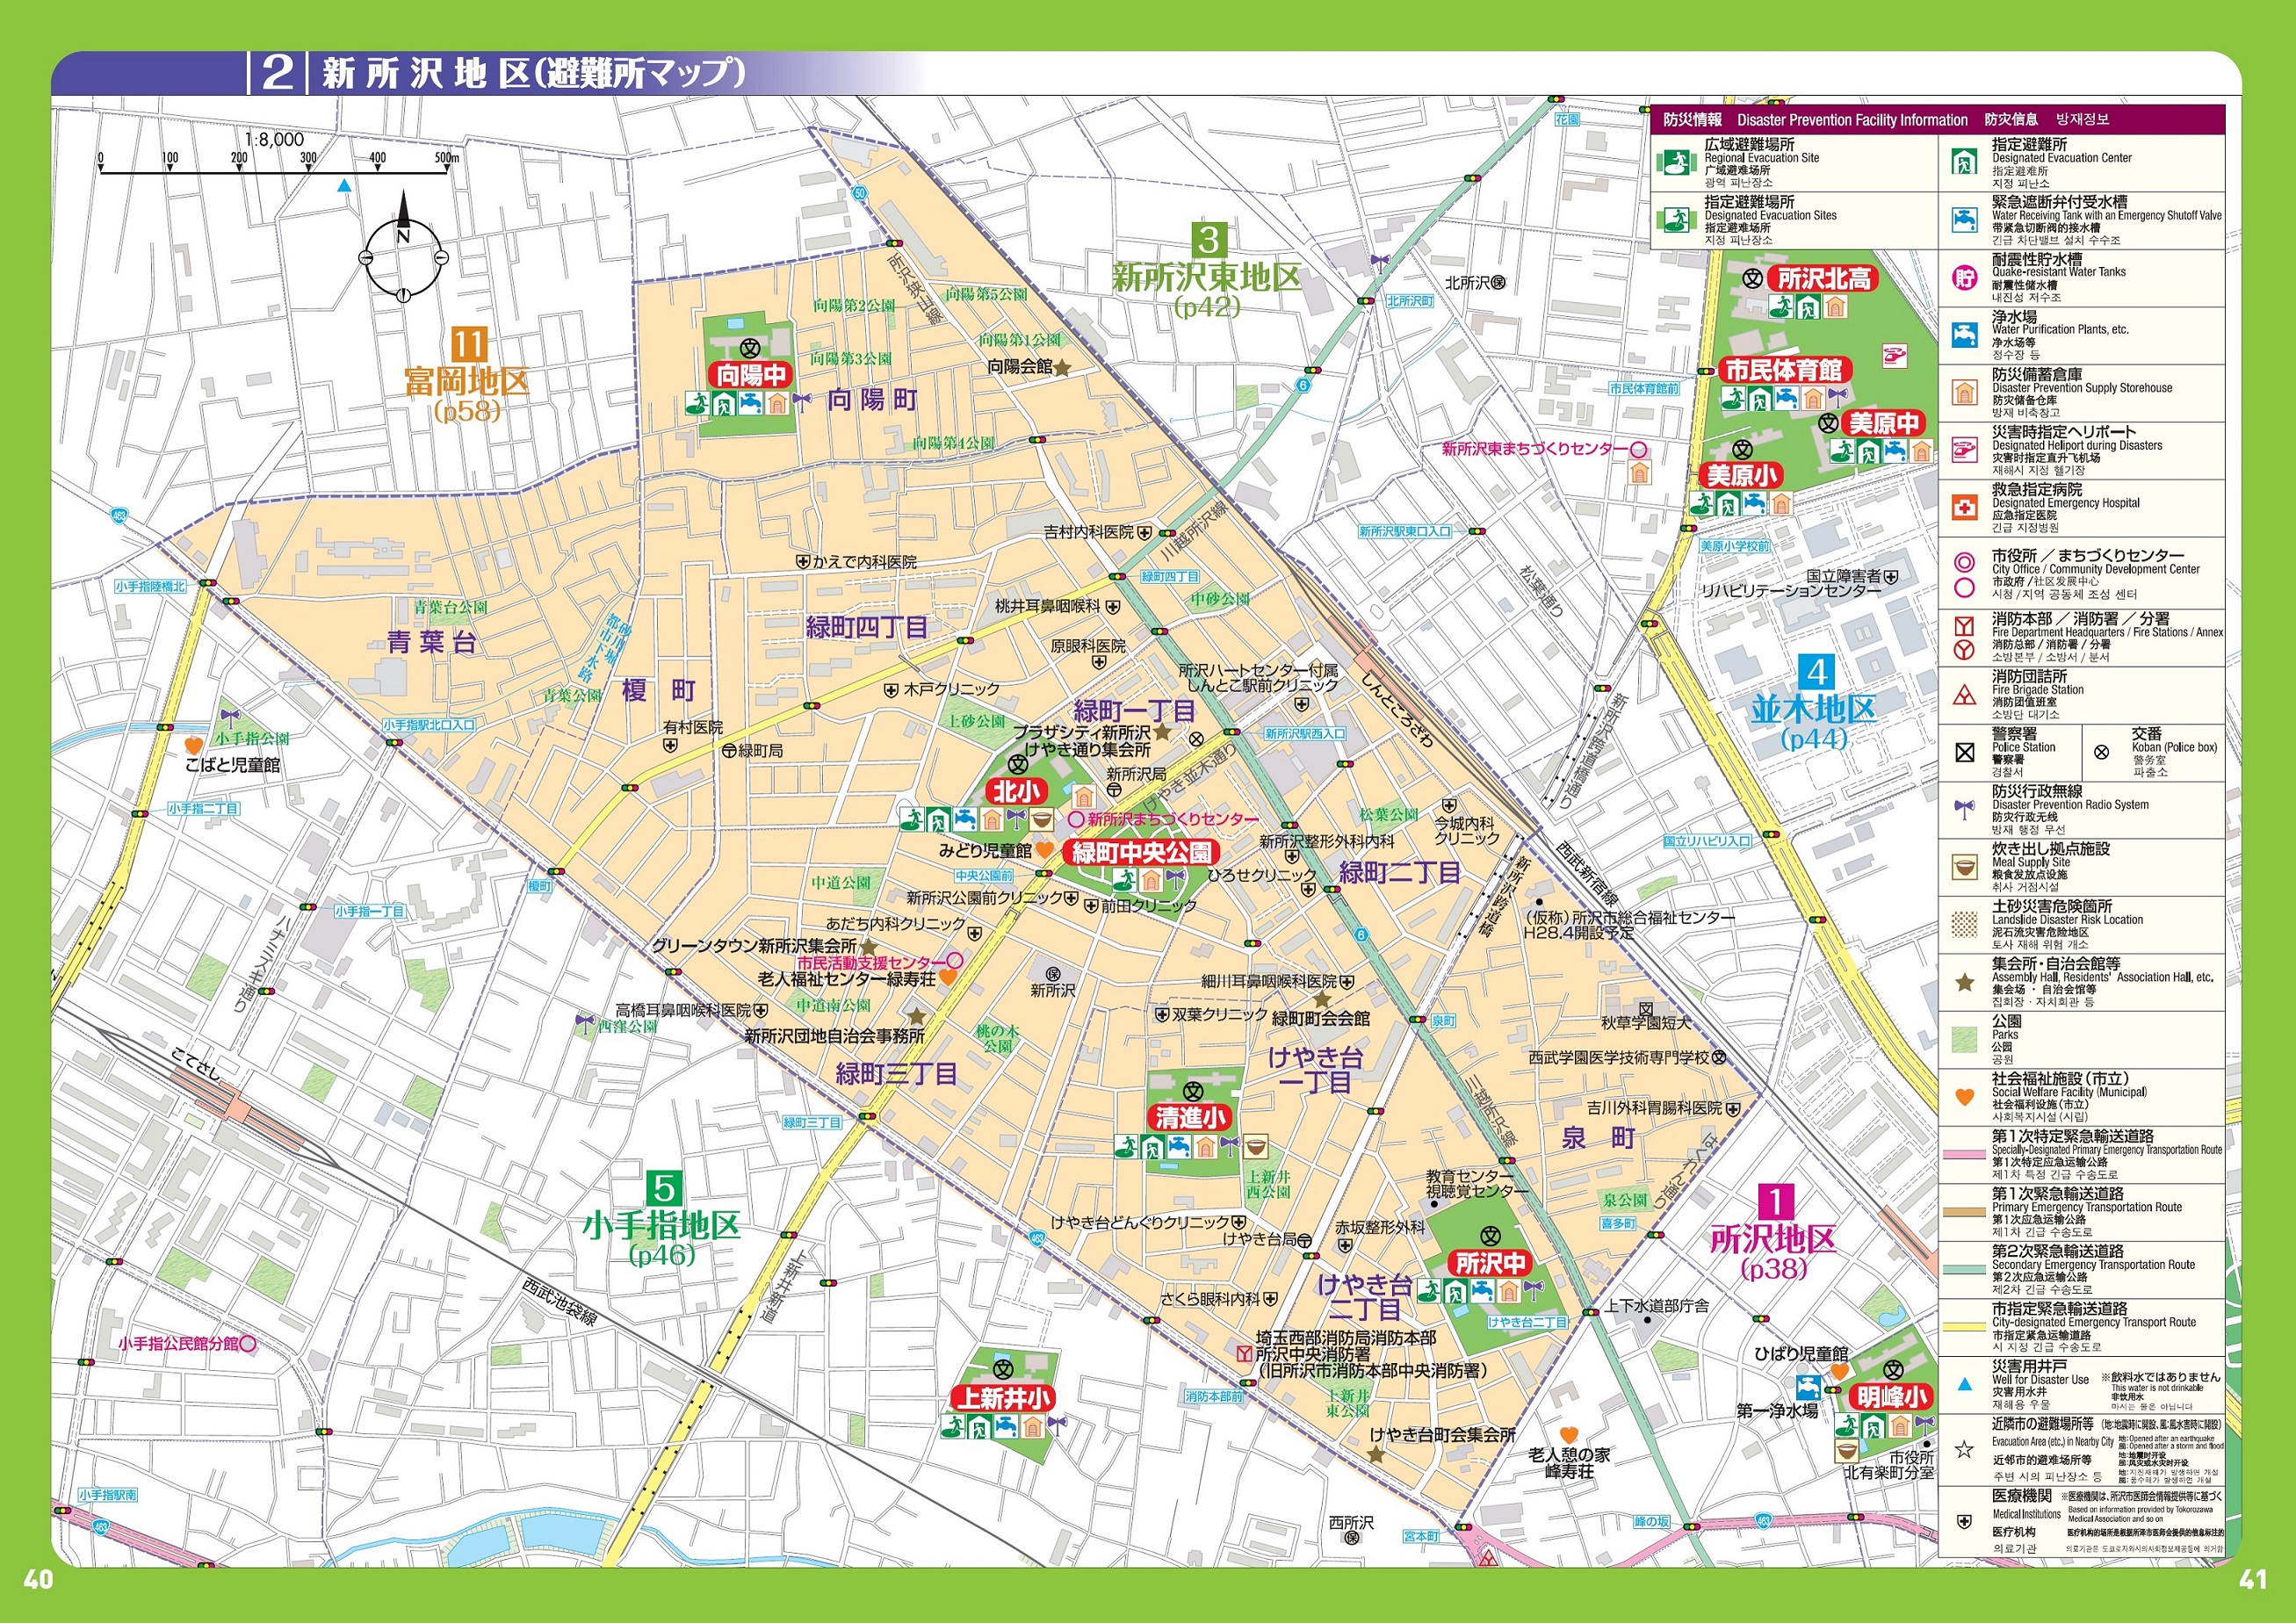The width and height of the screenshot is (2296, 1623).
Task: Click the Primary Emergency Transportation Route brown line
Action: 1963,1212
